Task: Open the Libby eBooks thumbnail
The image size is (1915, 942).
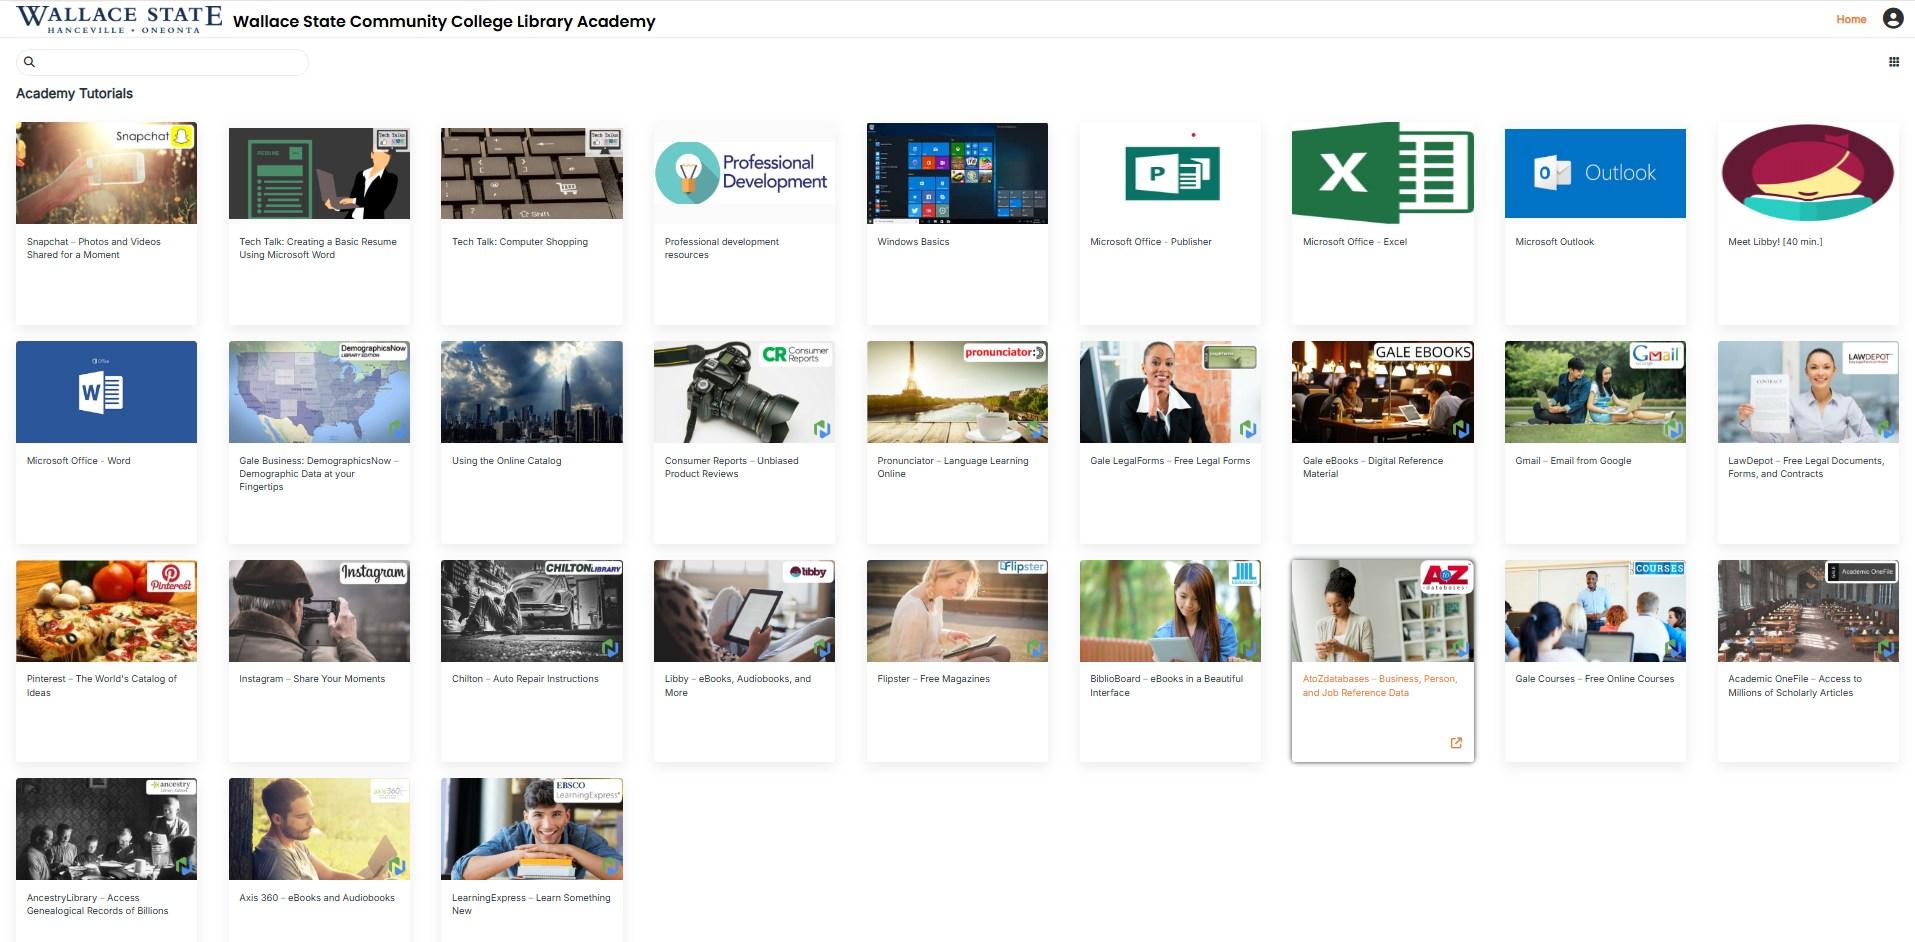Action: pyautogui.click(x=744, y=611)
